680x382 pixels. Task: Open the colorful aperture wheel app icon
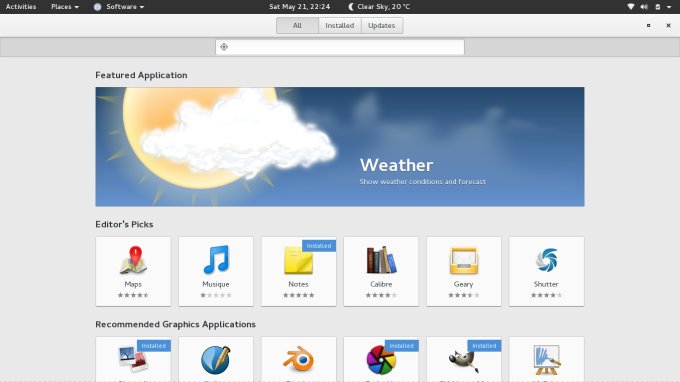click(381, 360)
